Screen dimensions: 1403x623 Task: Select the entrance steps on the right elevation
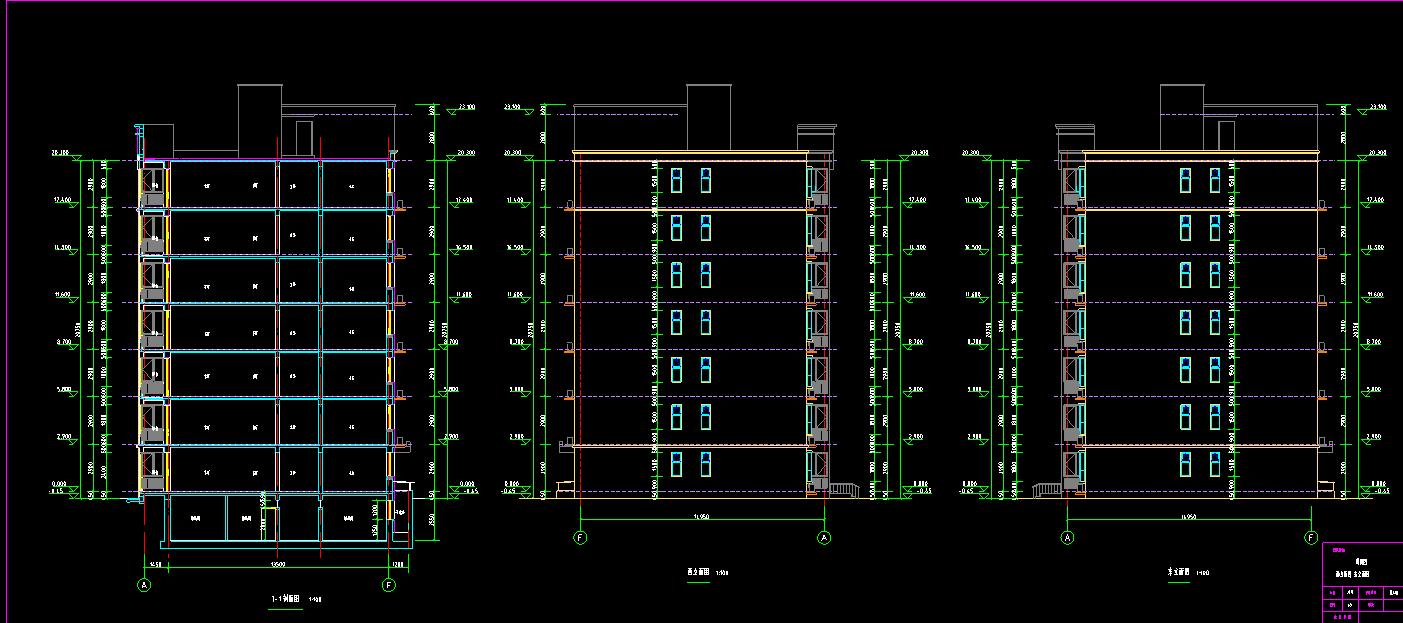1046,488
